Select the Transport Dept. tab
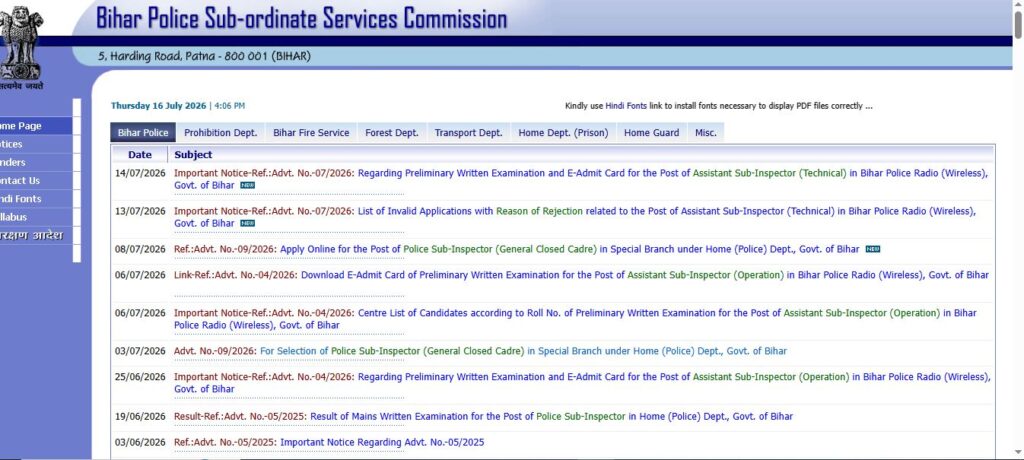 468,133
